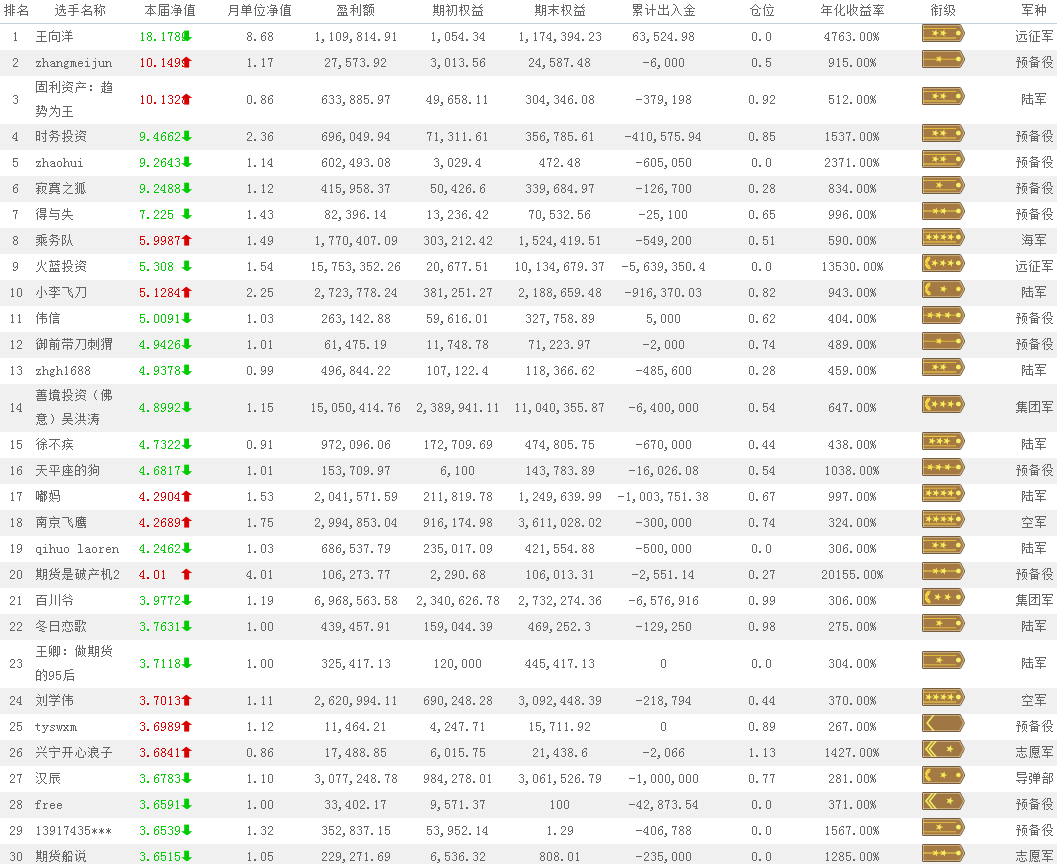Open player 寂寞之狐
Image resolution: width=1057 pixels, height=864 pixels.
(61, 189)
